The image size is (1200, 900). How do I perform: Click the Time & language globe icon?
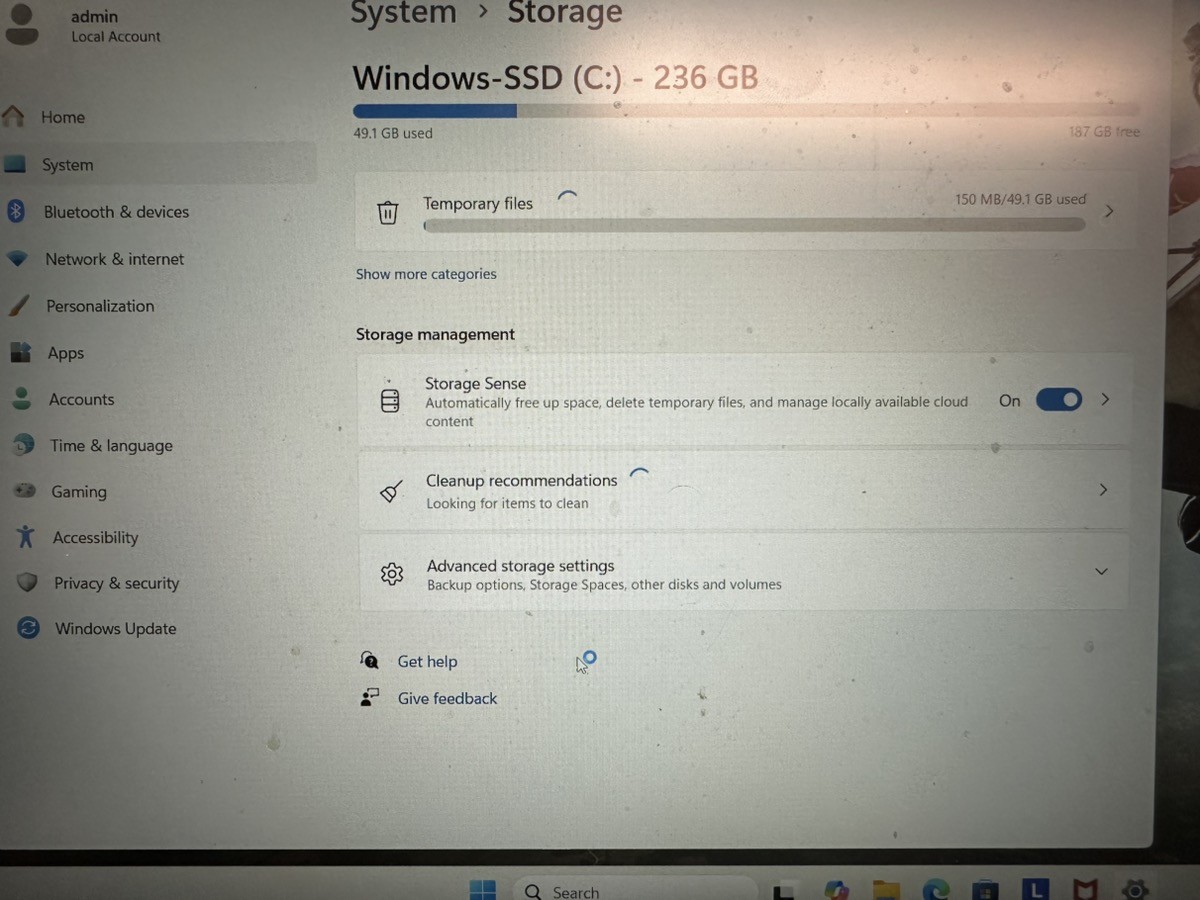[23, 445]
